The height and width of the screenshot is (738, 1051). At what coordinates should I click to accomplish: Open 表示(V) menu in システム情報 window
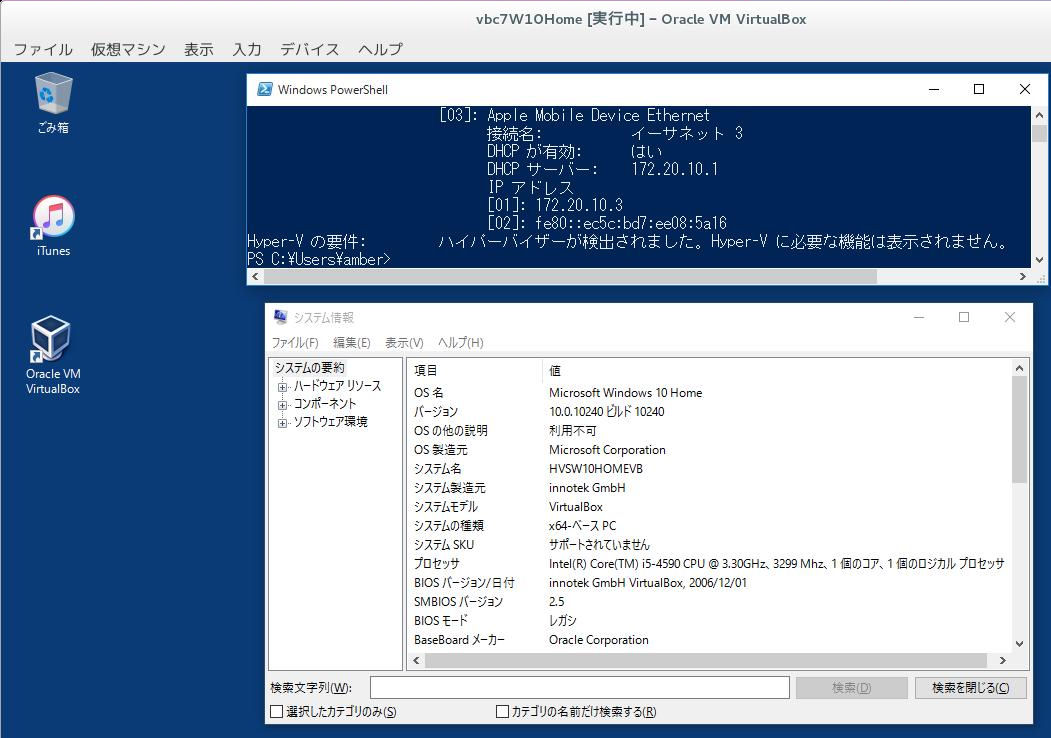404,343
